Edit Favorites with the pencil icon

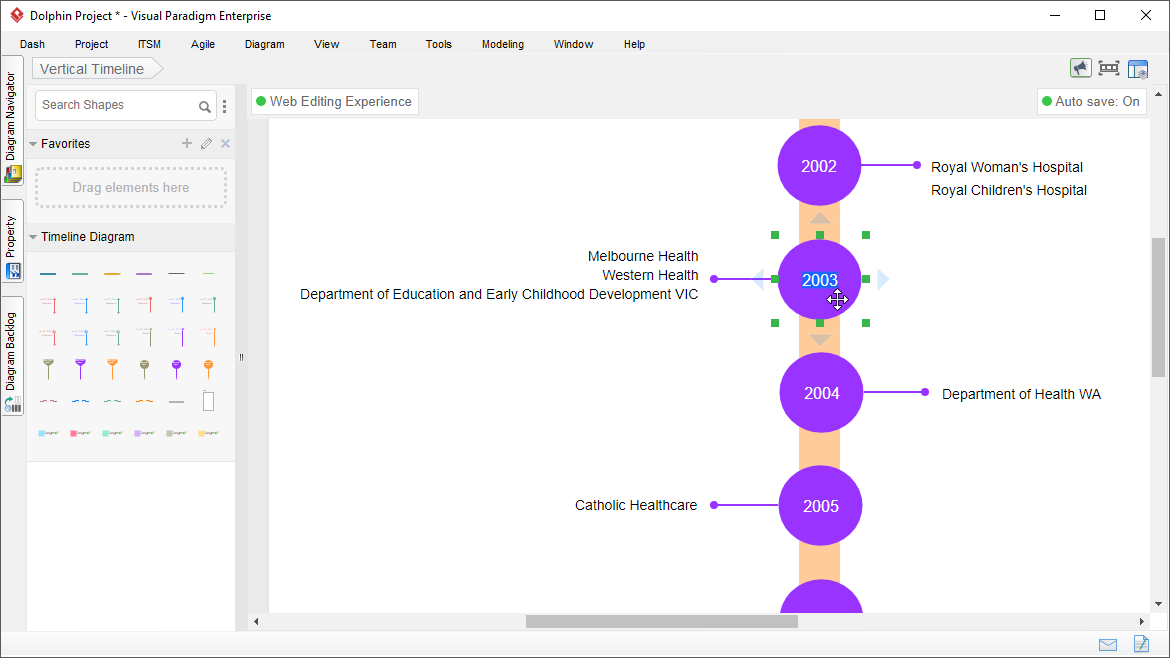[207, 143]
